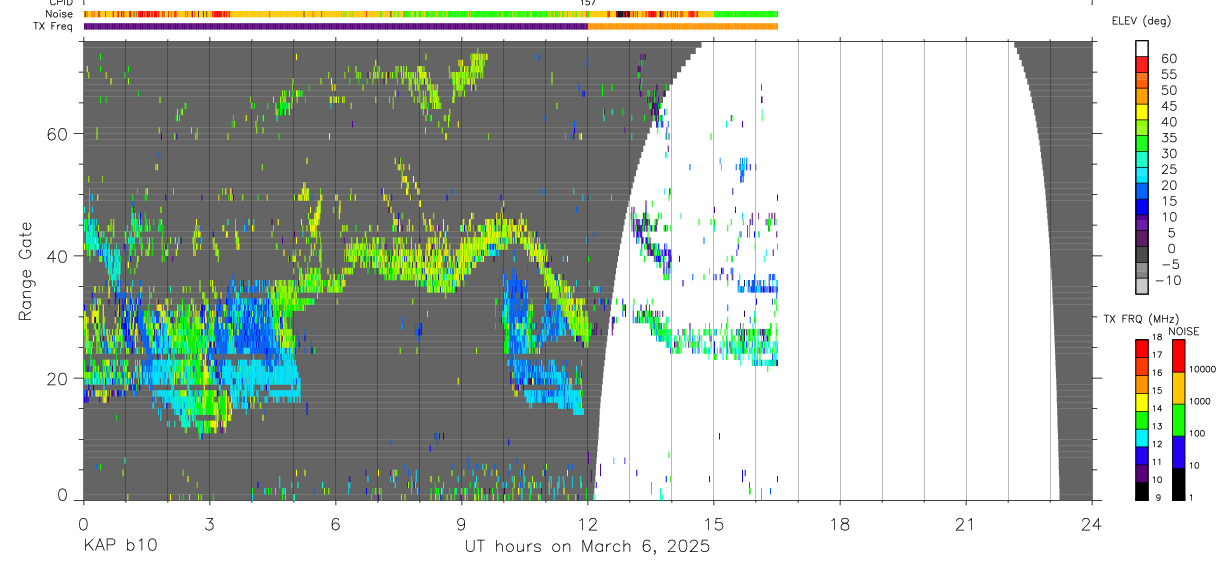Screen dimensions: 1228x567
Task: Click the '3' tick label on UT hours axis
Action: (x=209, y=523)
